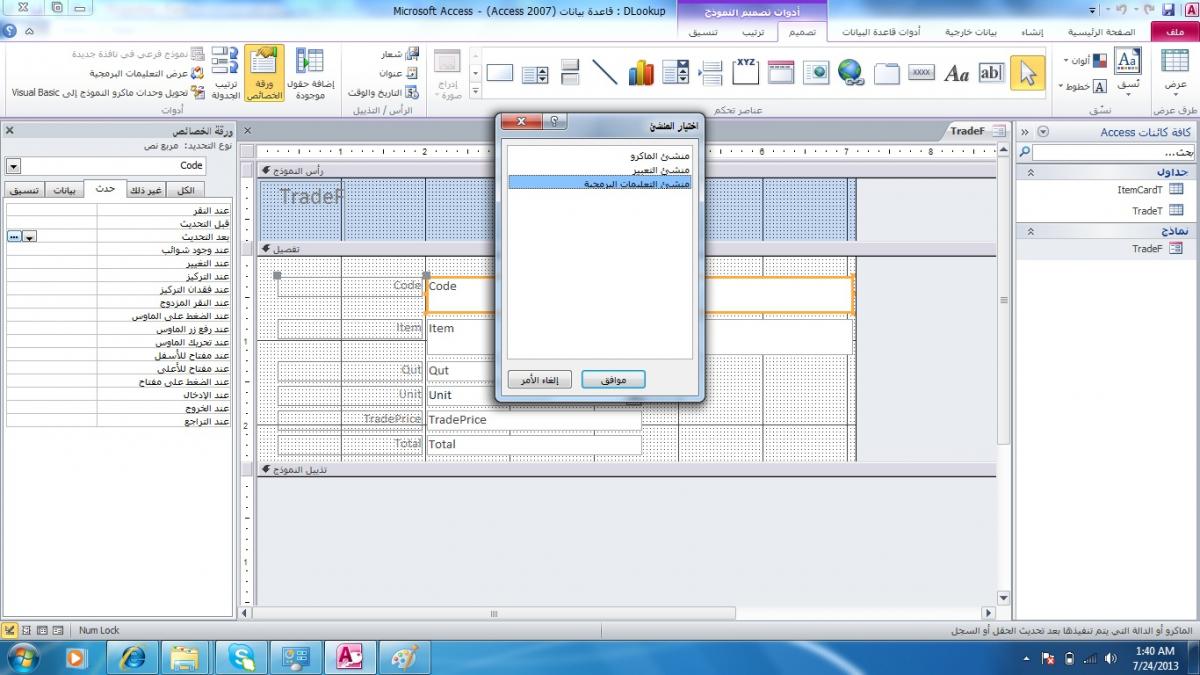The width and height of the screenshot is (1200, 675).
Task: Choose the pointer Select tool
Action: [x=1027, y=73]
